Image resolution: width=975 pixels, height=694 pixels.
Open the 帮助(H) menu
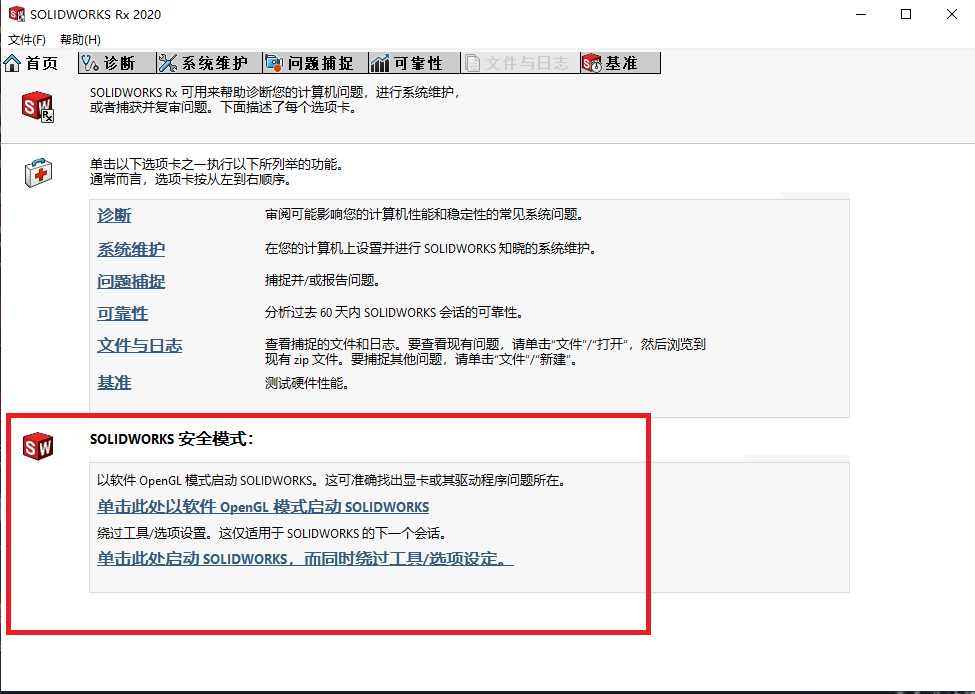pyautogui.click(x=80, y=40)
